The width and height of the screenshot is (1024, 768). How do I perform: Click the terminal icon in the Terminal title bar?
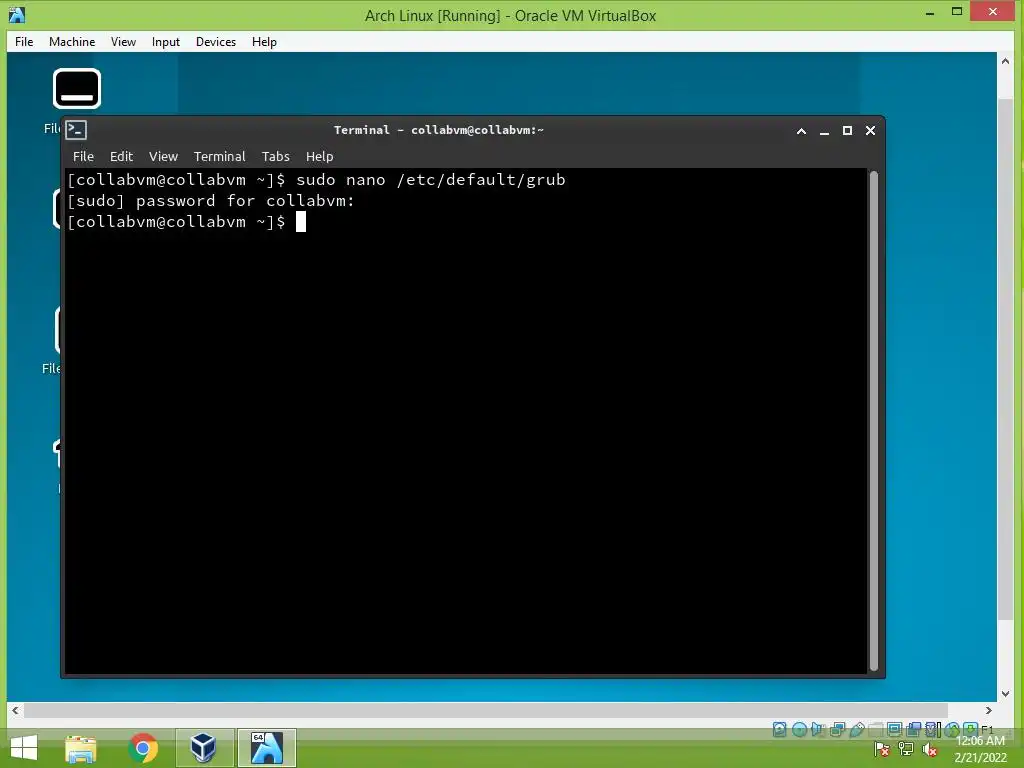76,130
